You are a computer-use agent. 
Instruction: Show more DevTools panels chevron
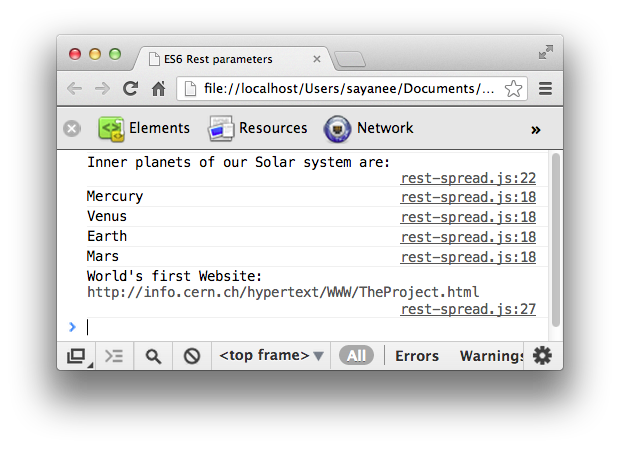535,129
